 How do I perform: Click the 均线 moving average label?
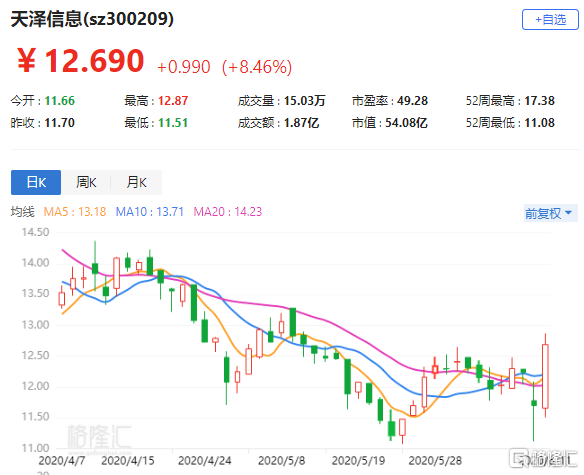tap(22, 212)
